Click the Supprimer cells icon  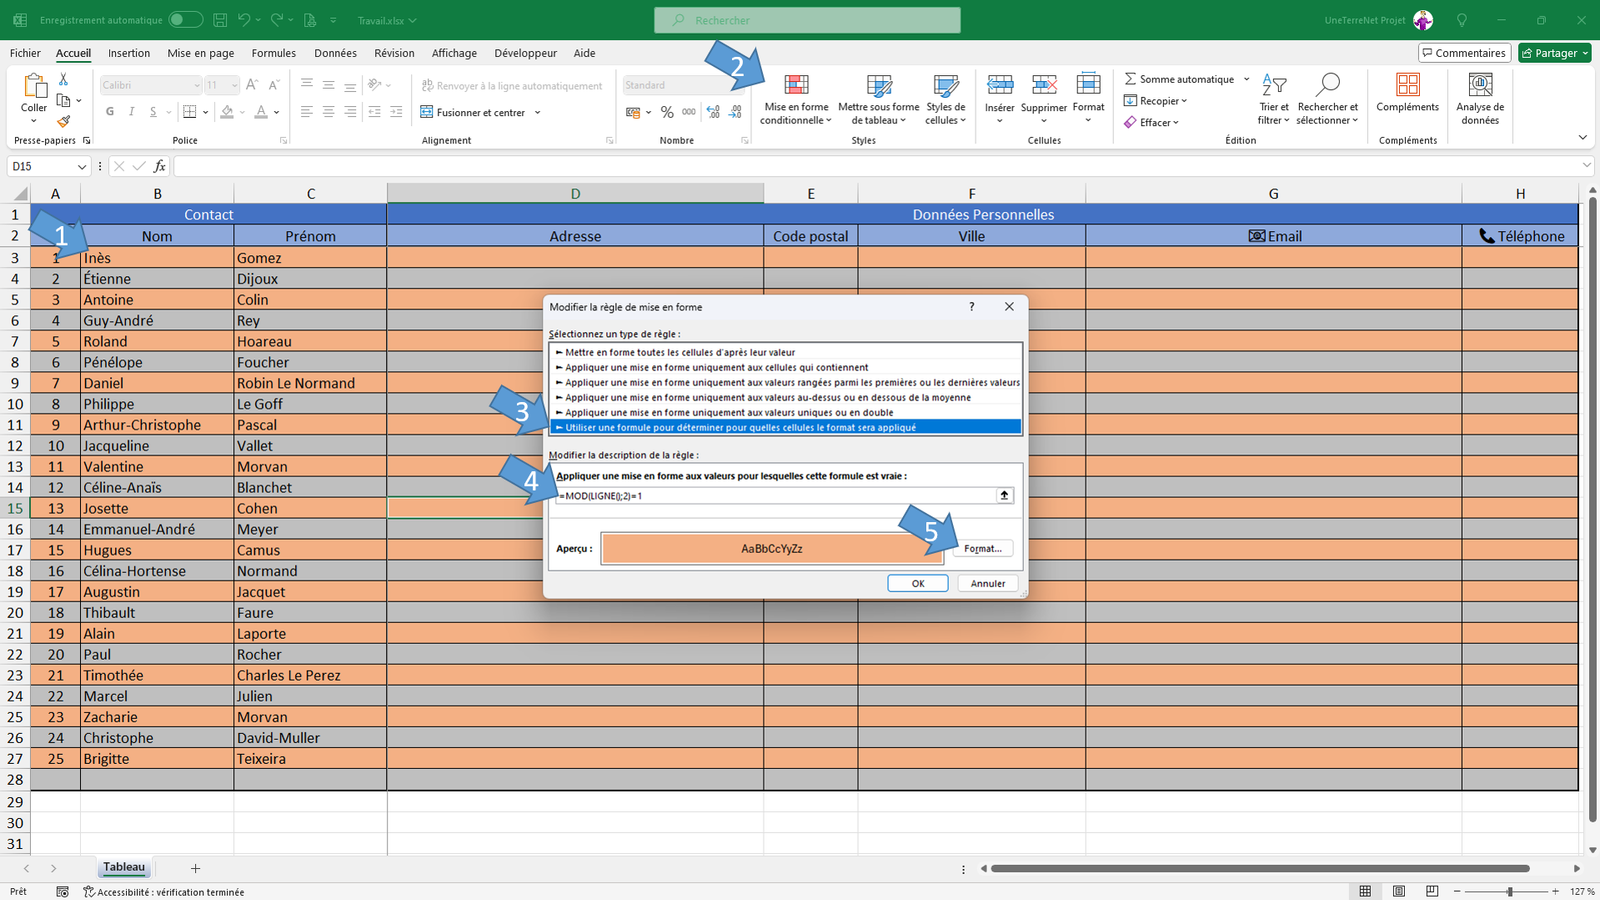pyautogui.click(x=1044, y=85)
